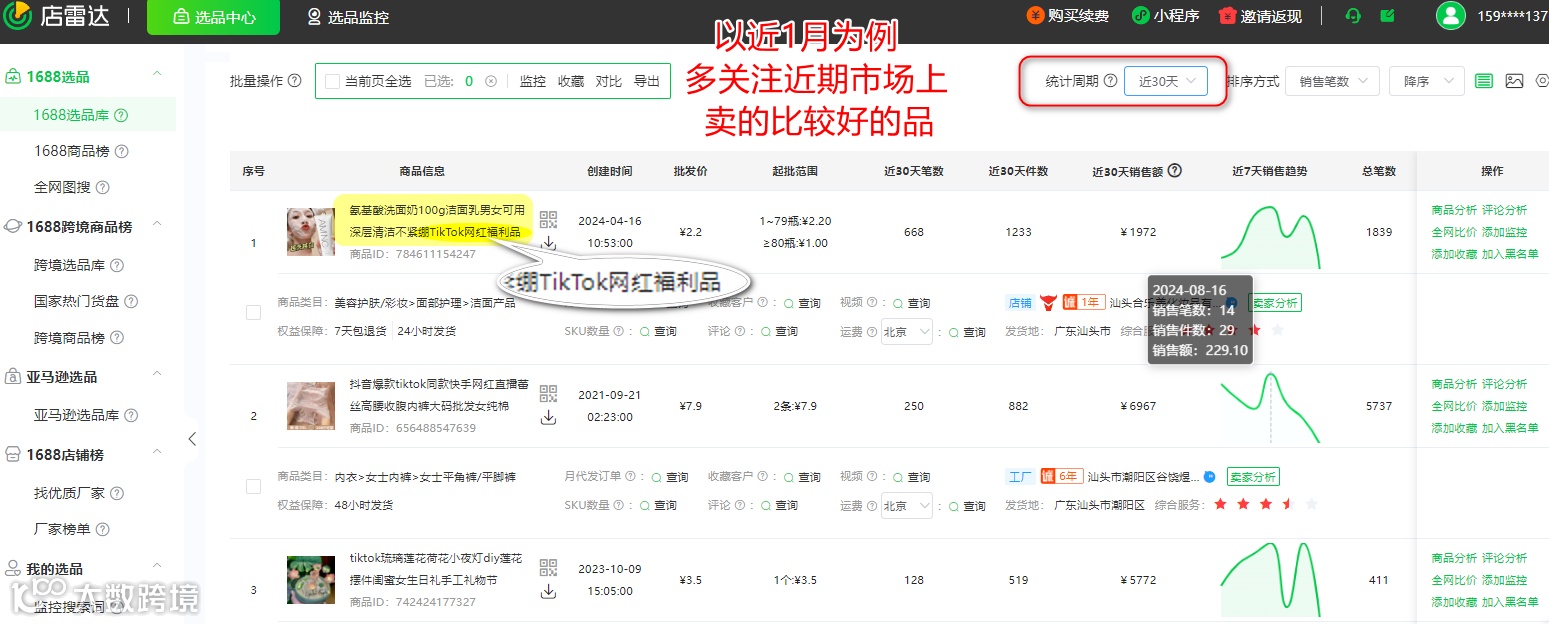Open 北京 shipping dropdown in second product
The height and width of the screenshot is (624, 1549).
point(907,505)
